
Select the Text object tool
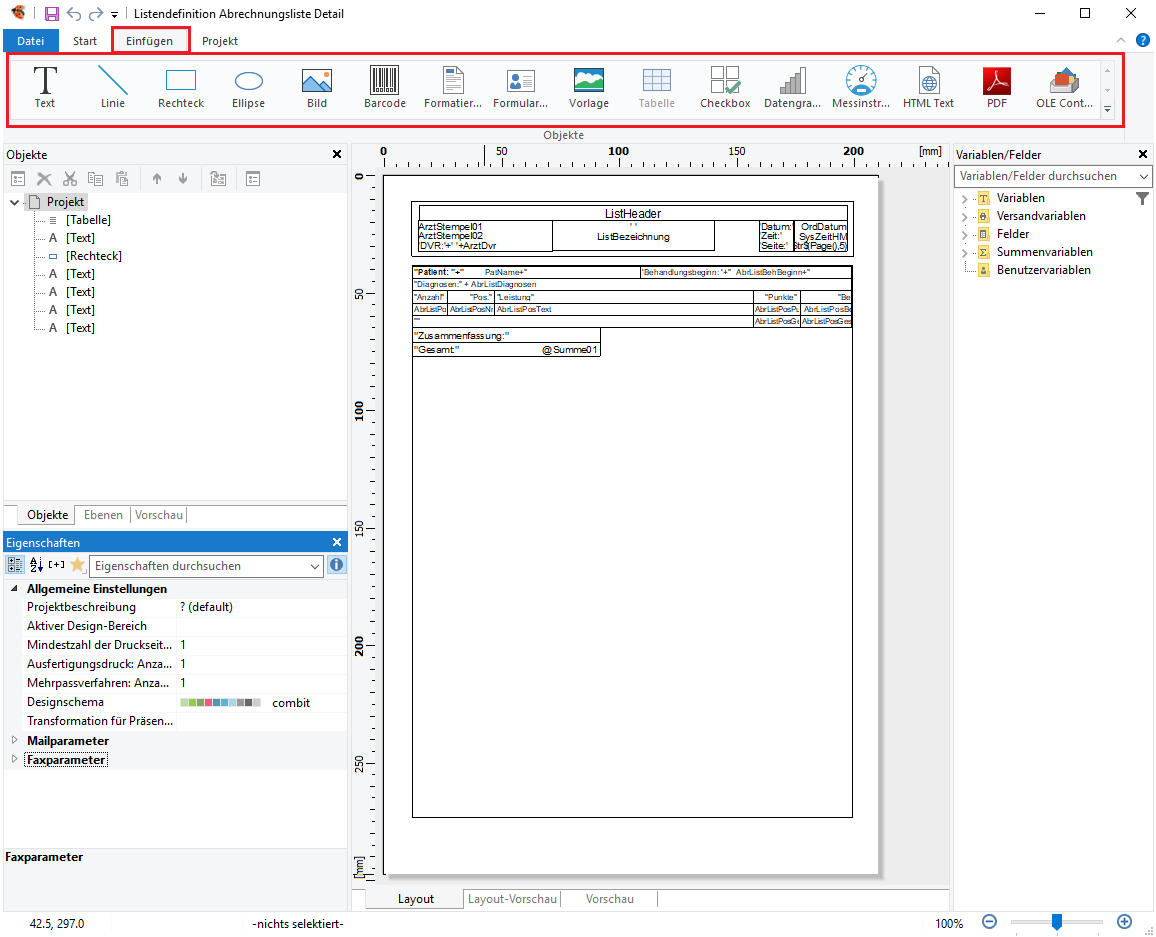click(x=45, y=87)
